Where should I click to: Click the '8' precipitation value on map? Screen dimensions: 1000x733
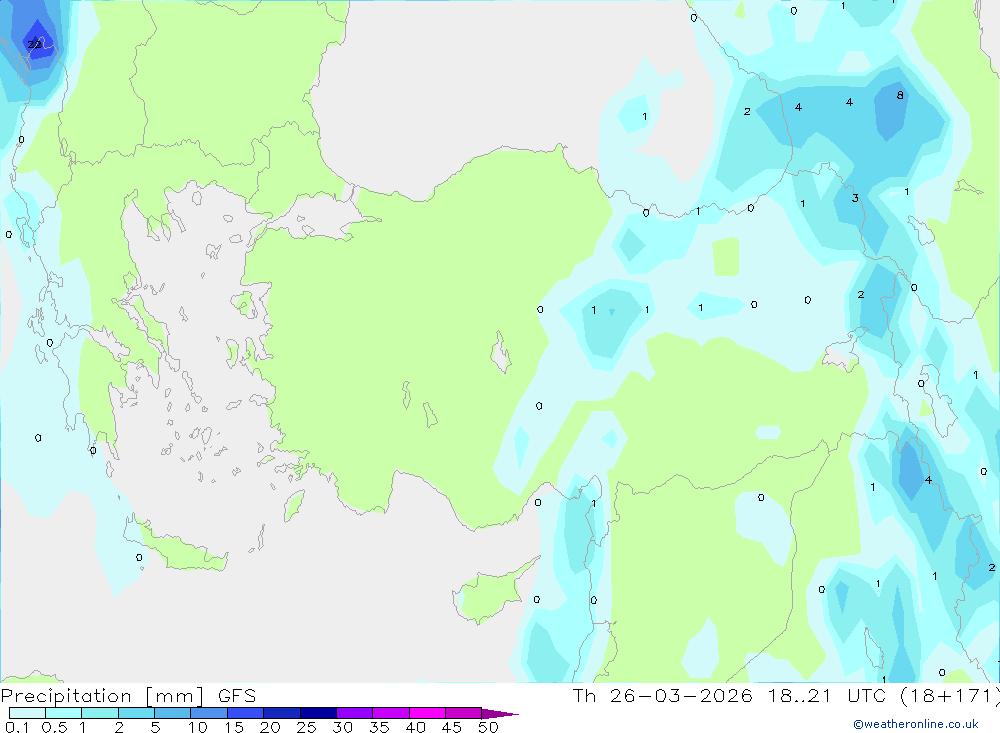[x=900, y=95]
